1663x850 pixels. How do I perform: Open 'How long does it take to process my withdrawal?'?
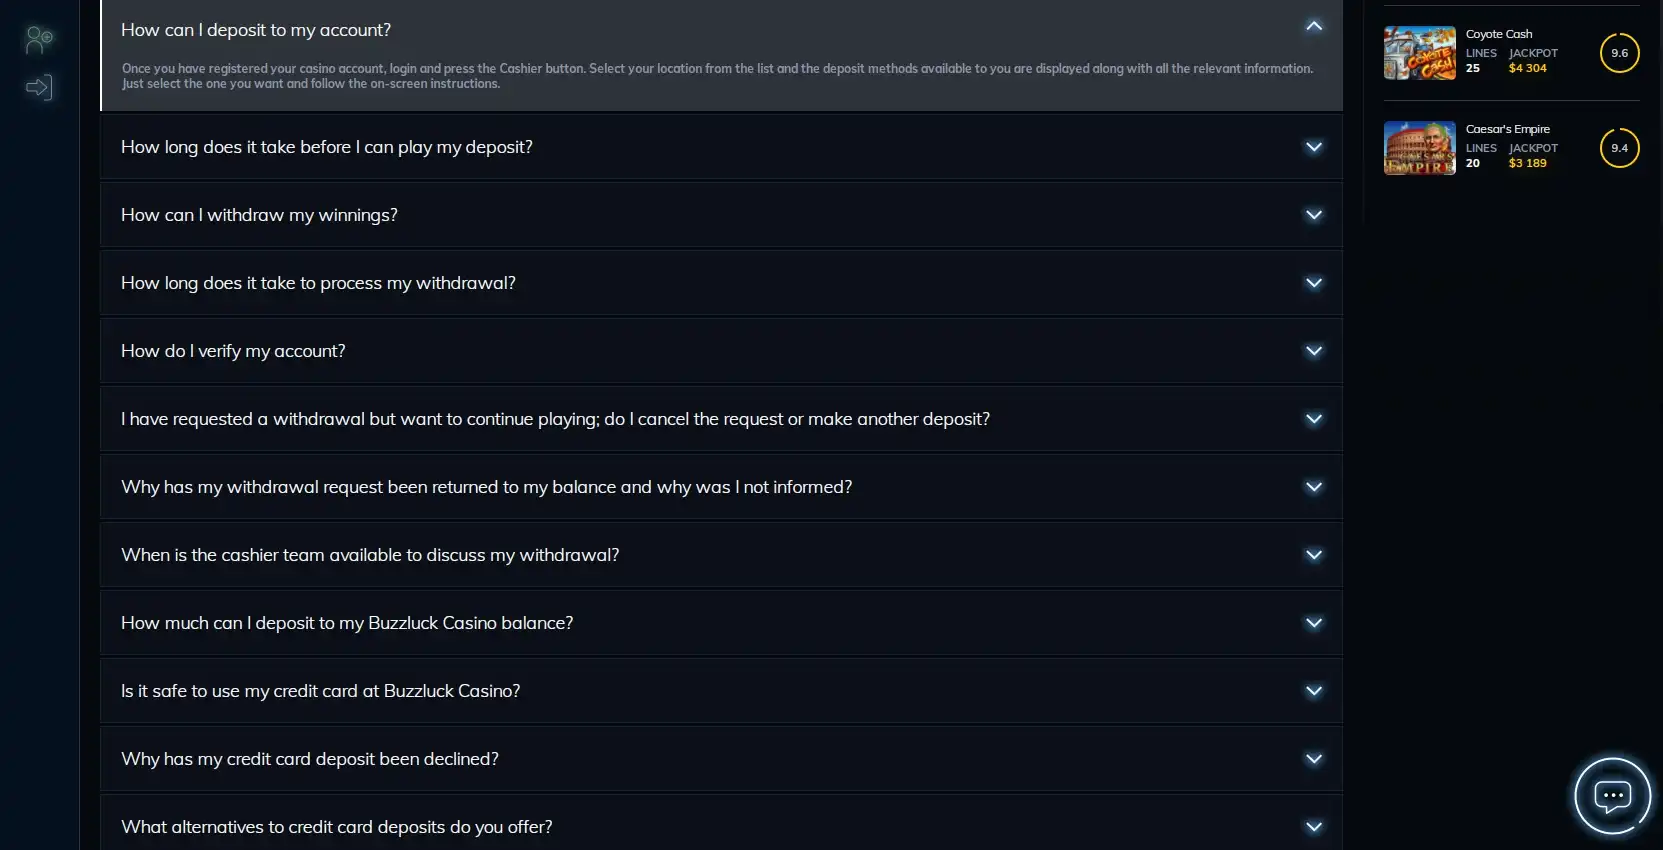pos(318,283)
